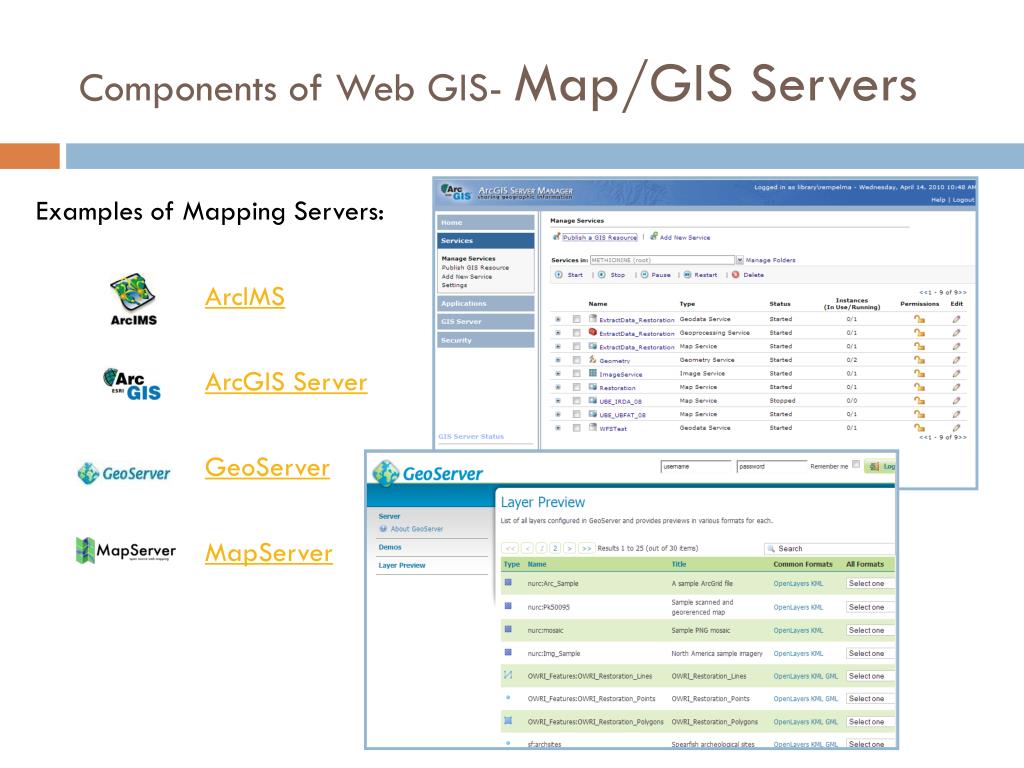Click the GeoServer password field
Screen dimensions: 1024x768
tap(771, 466)
